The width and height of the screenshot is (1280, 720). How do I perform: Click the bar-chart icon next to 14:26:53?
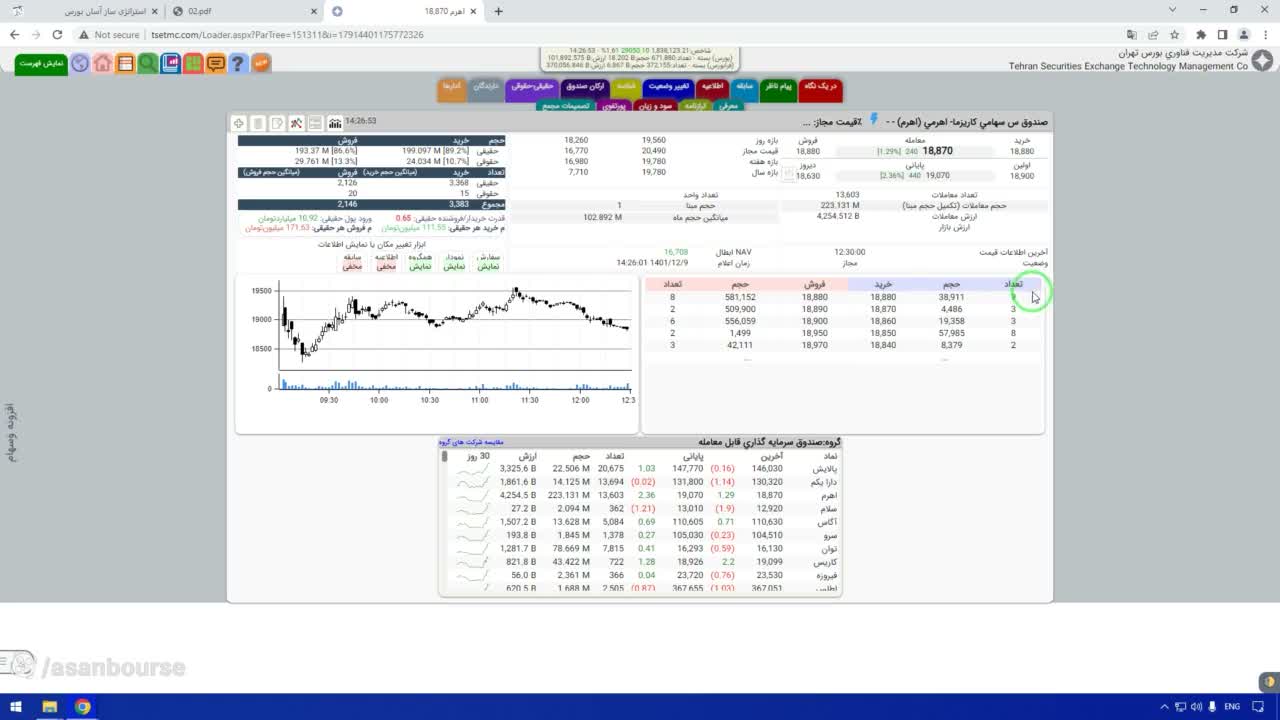(334, 123)
